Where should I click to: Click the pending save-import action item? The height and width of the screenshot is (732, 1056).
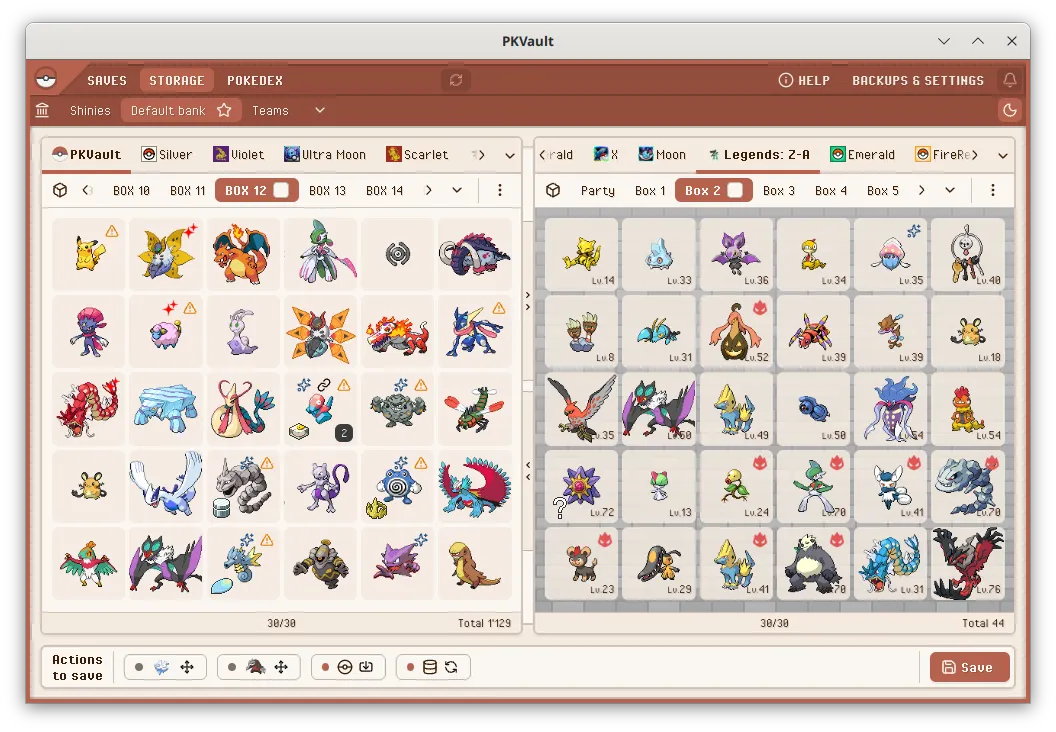click(x=348, y=667)
